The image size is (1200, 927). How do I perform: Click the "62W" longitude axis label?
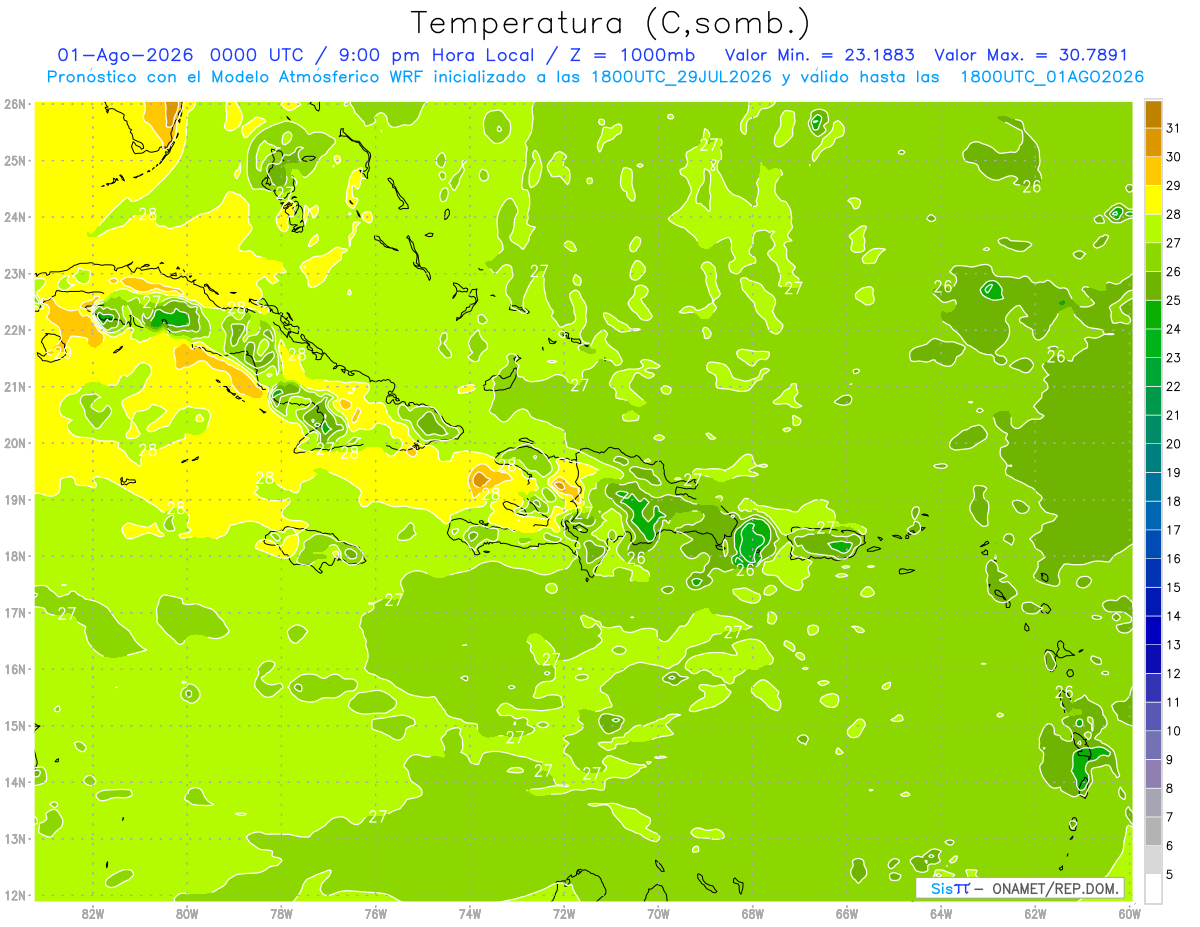point(1035,913)
